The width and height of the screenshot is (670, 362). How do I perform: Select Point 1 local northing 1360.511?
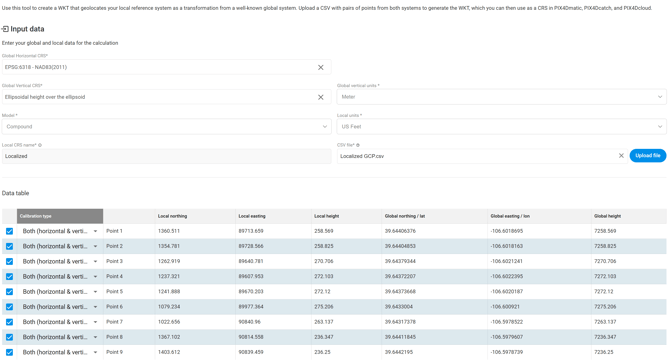click(x=169, y=231)
